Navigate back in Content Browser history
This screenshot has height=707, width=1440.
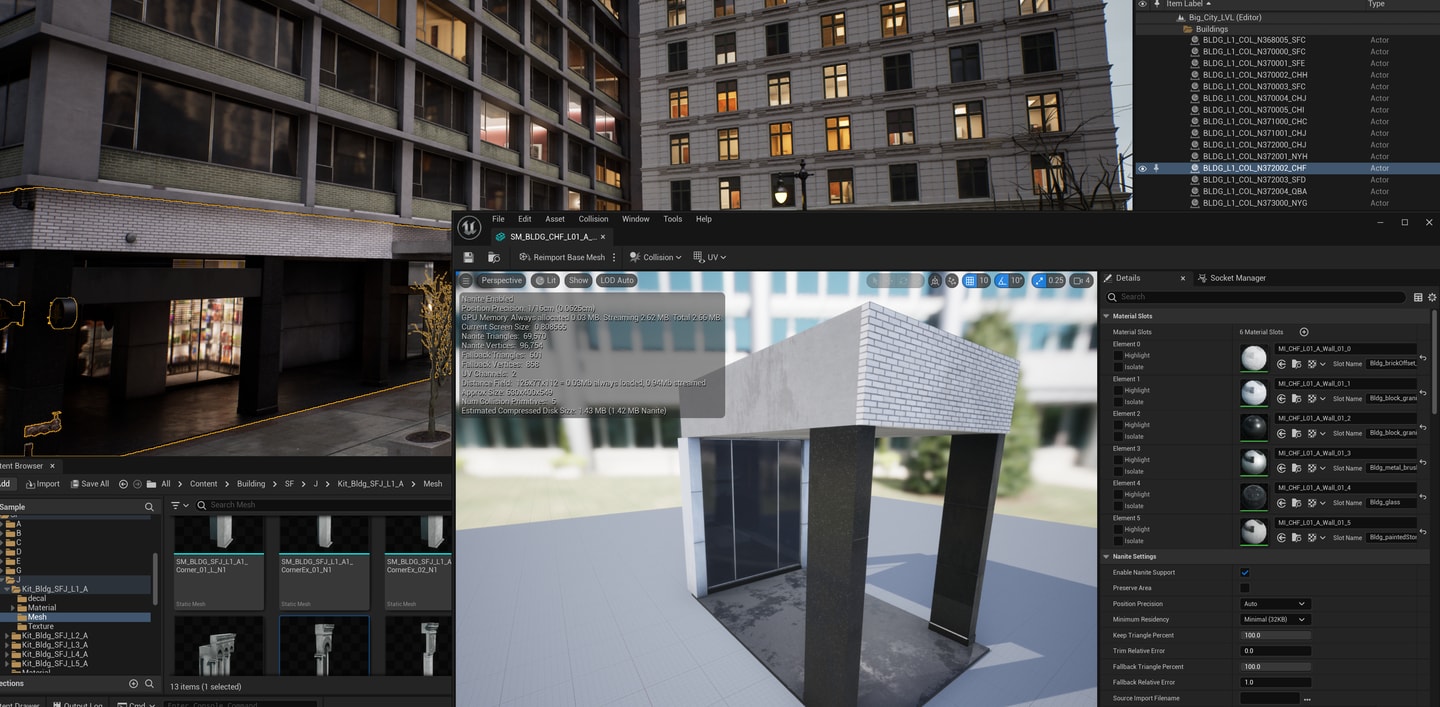pyautogui.click(x=123, y=484)
